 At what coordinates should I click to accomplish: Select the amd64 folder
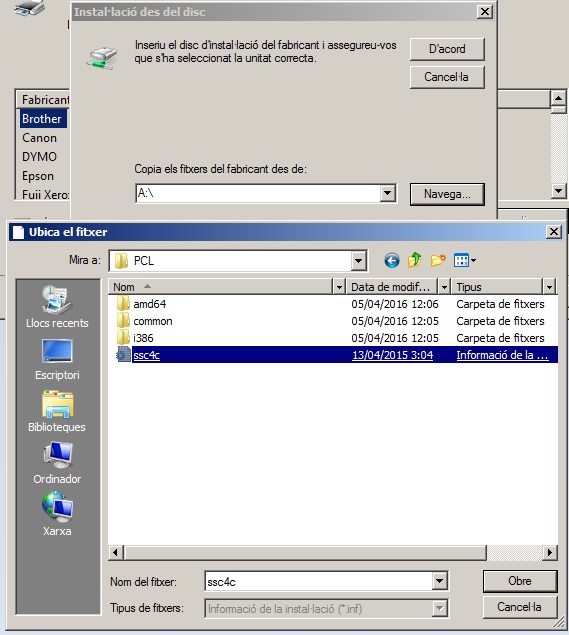pyautogui.click(x=149, y=304)
